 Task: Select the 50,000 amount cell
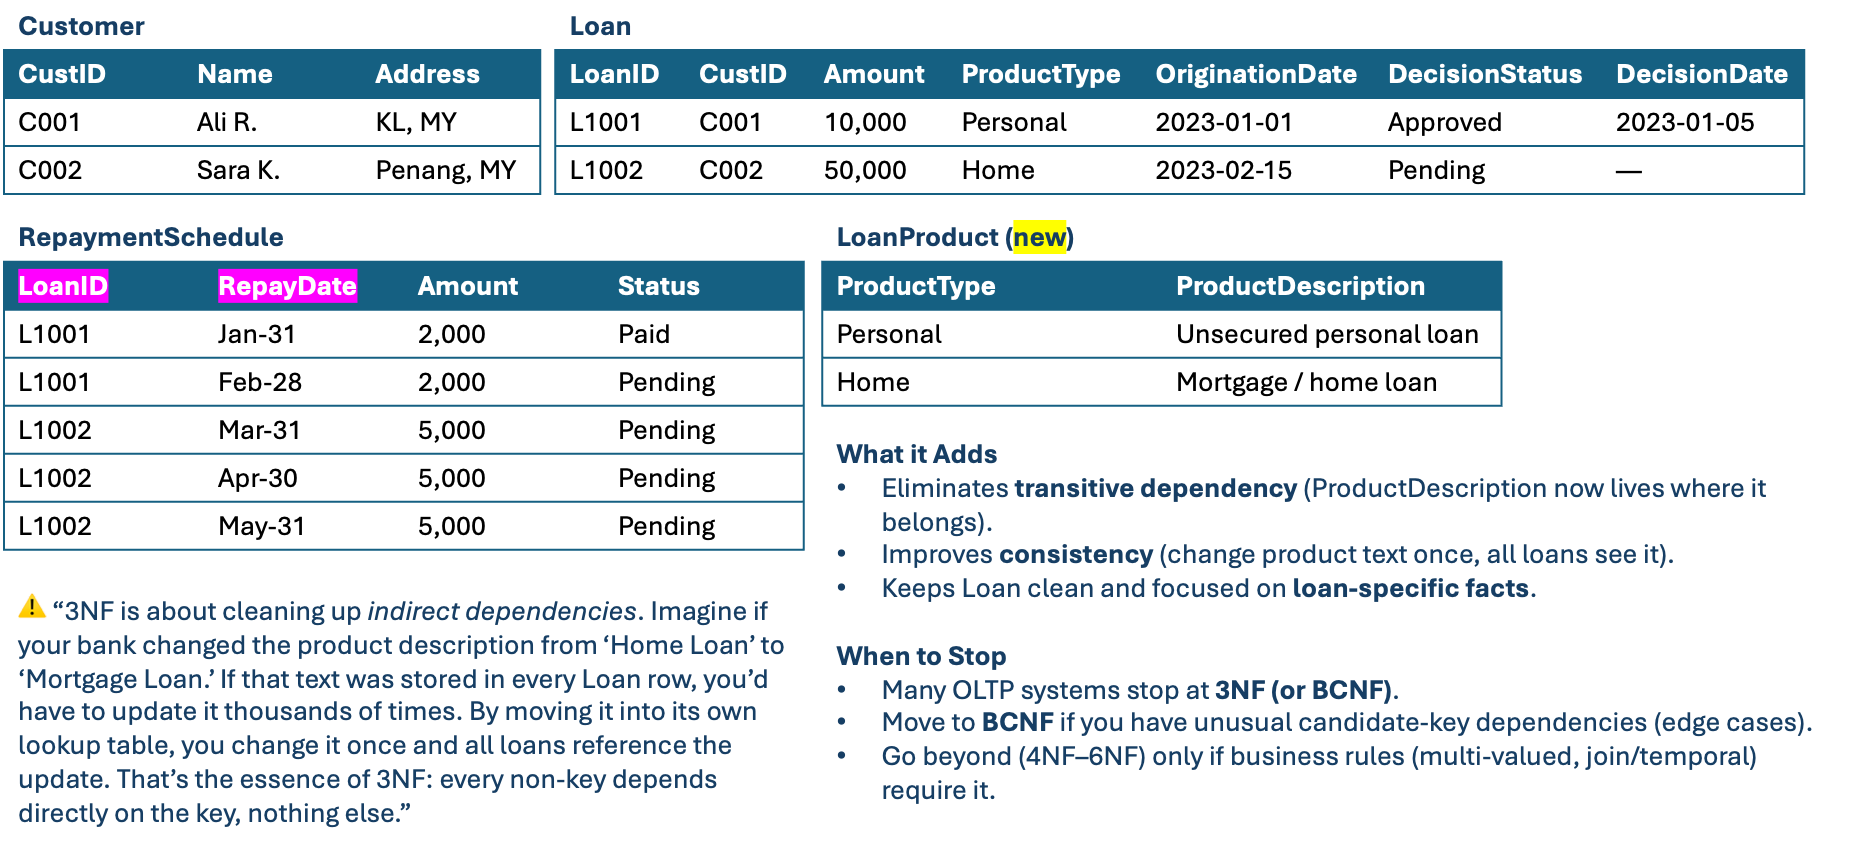click(865, 171)
